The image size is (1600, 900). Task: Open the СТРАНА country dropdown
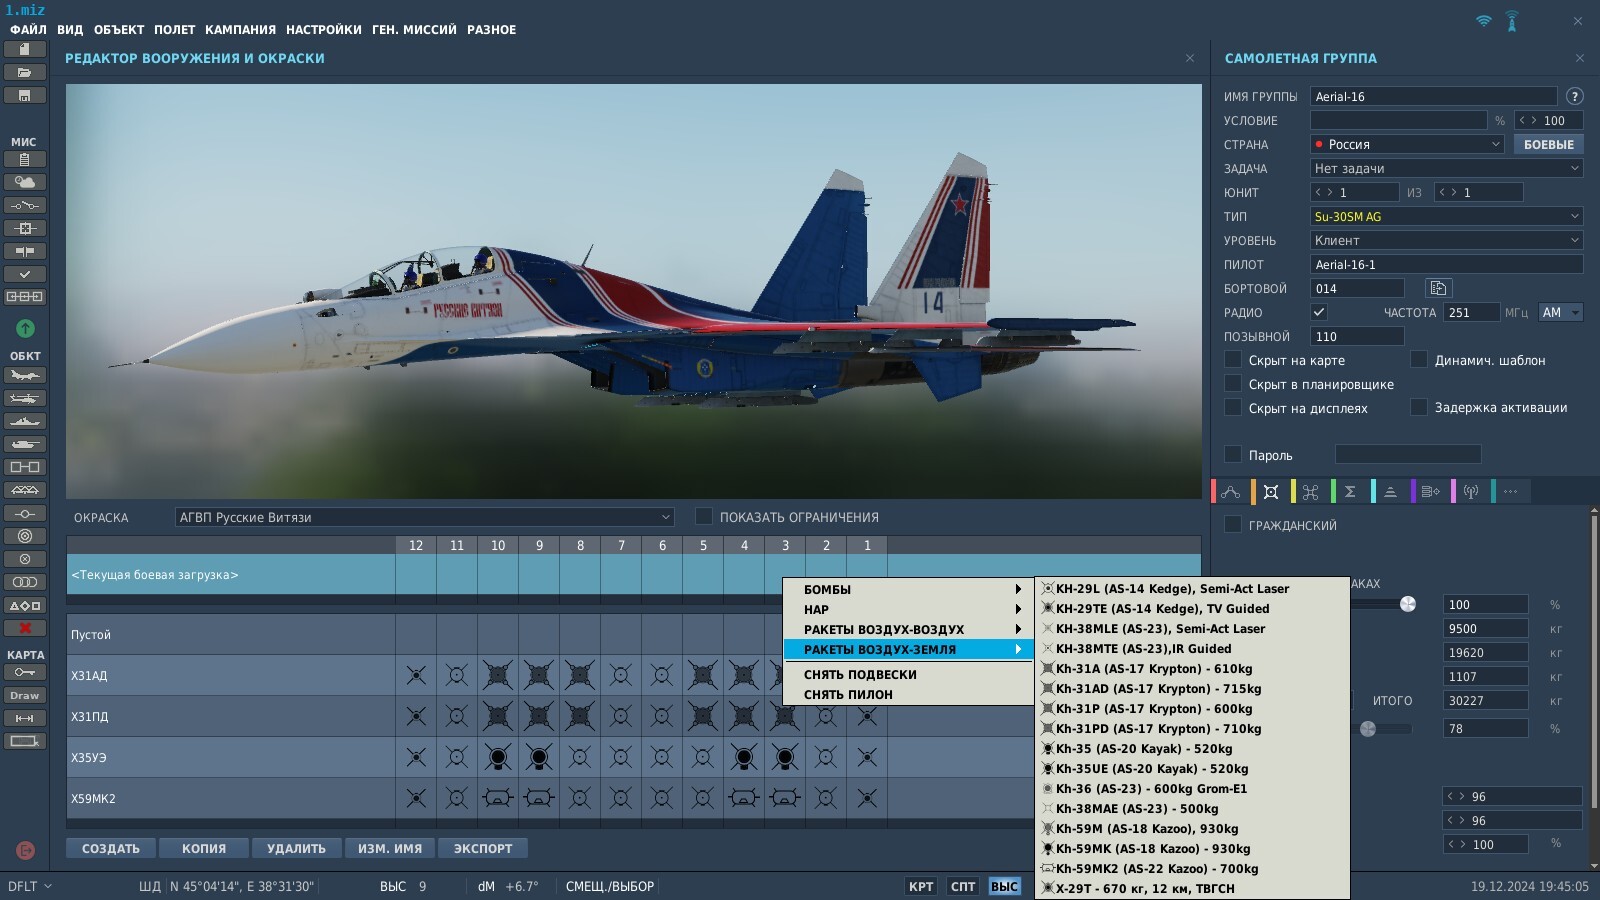pos(1407,144)
